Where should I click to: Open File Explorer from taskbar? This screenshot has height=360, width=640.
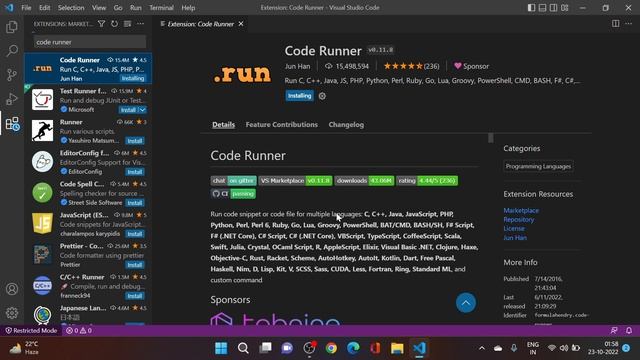[x=397, y=348]
